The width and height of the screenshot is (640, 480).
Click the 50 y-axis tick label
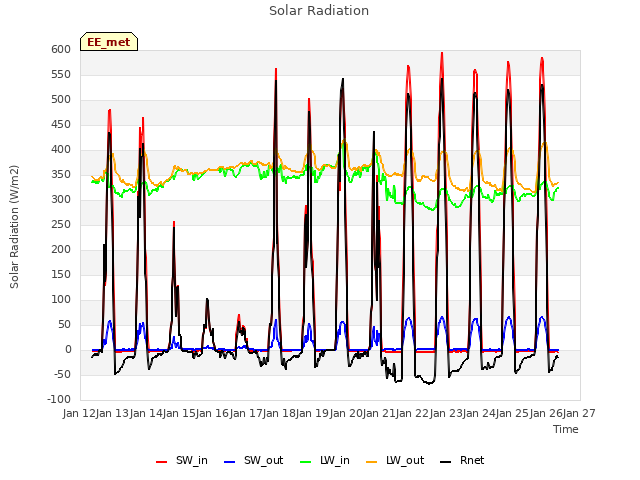click(x=64, y=324)
